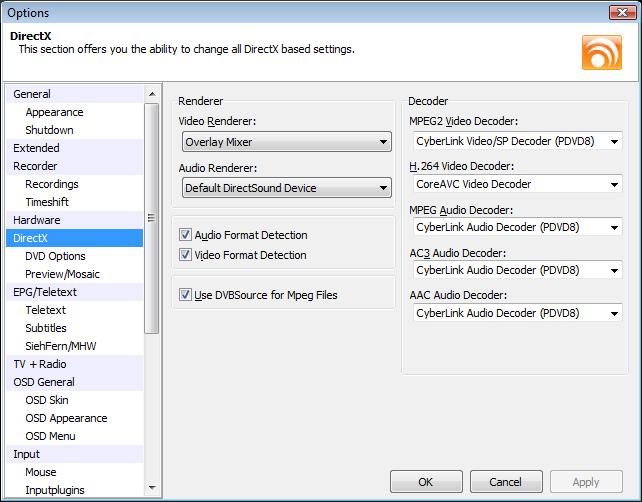
Task: Uncheck Use DVBSource for Mpeg Files
Action: click(x=185, y=295)
